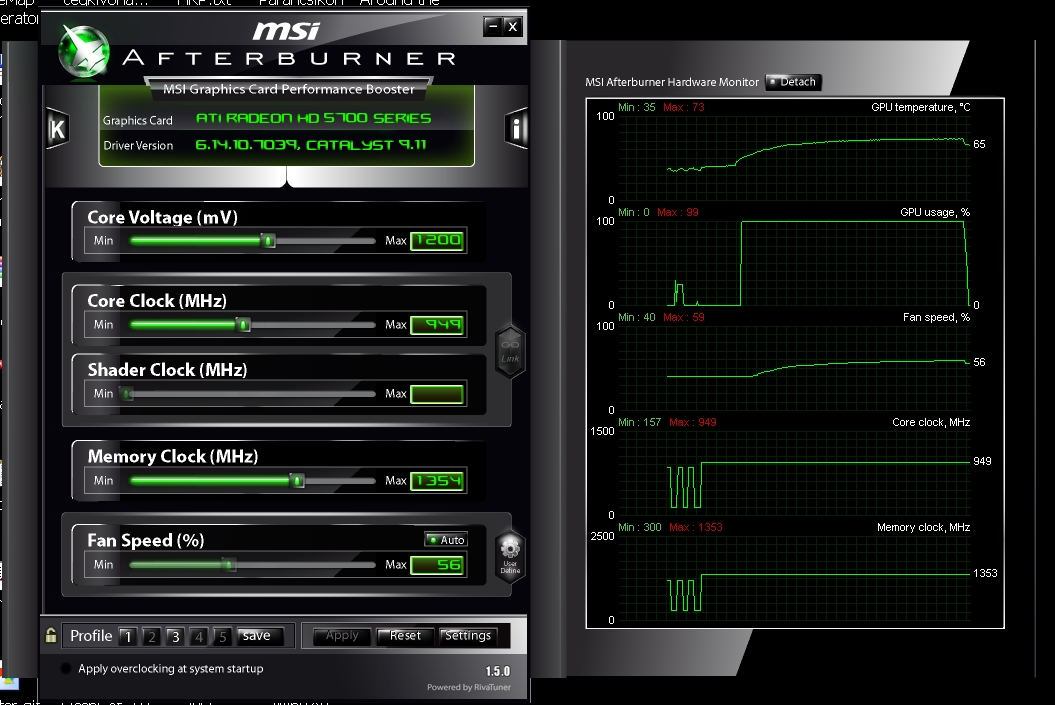1055x705 pixels.
Task: Click the Fan Speed value field 56
Action: pyautogui.click(x=437, y=564)
